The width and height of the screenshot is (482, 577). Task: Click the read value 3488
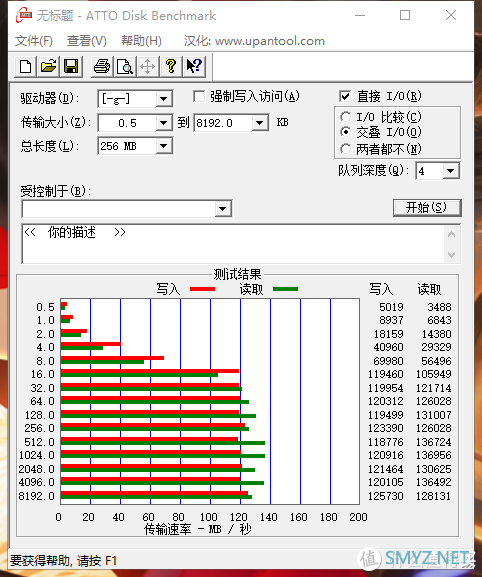[x=439, y=307]
